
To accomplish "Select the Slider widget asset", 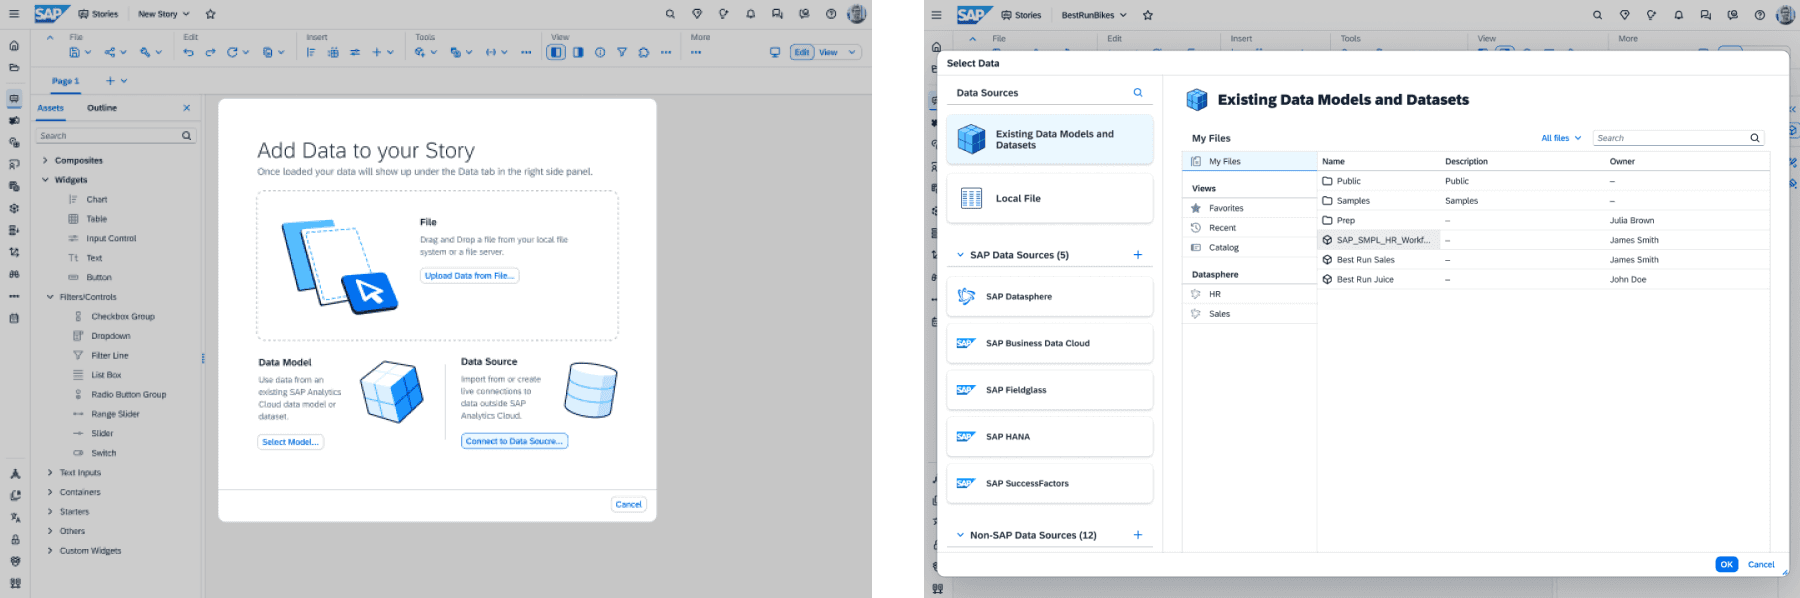I will point(102,434).
